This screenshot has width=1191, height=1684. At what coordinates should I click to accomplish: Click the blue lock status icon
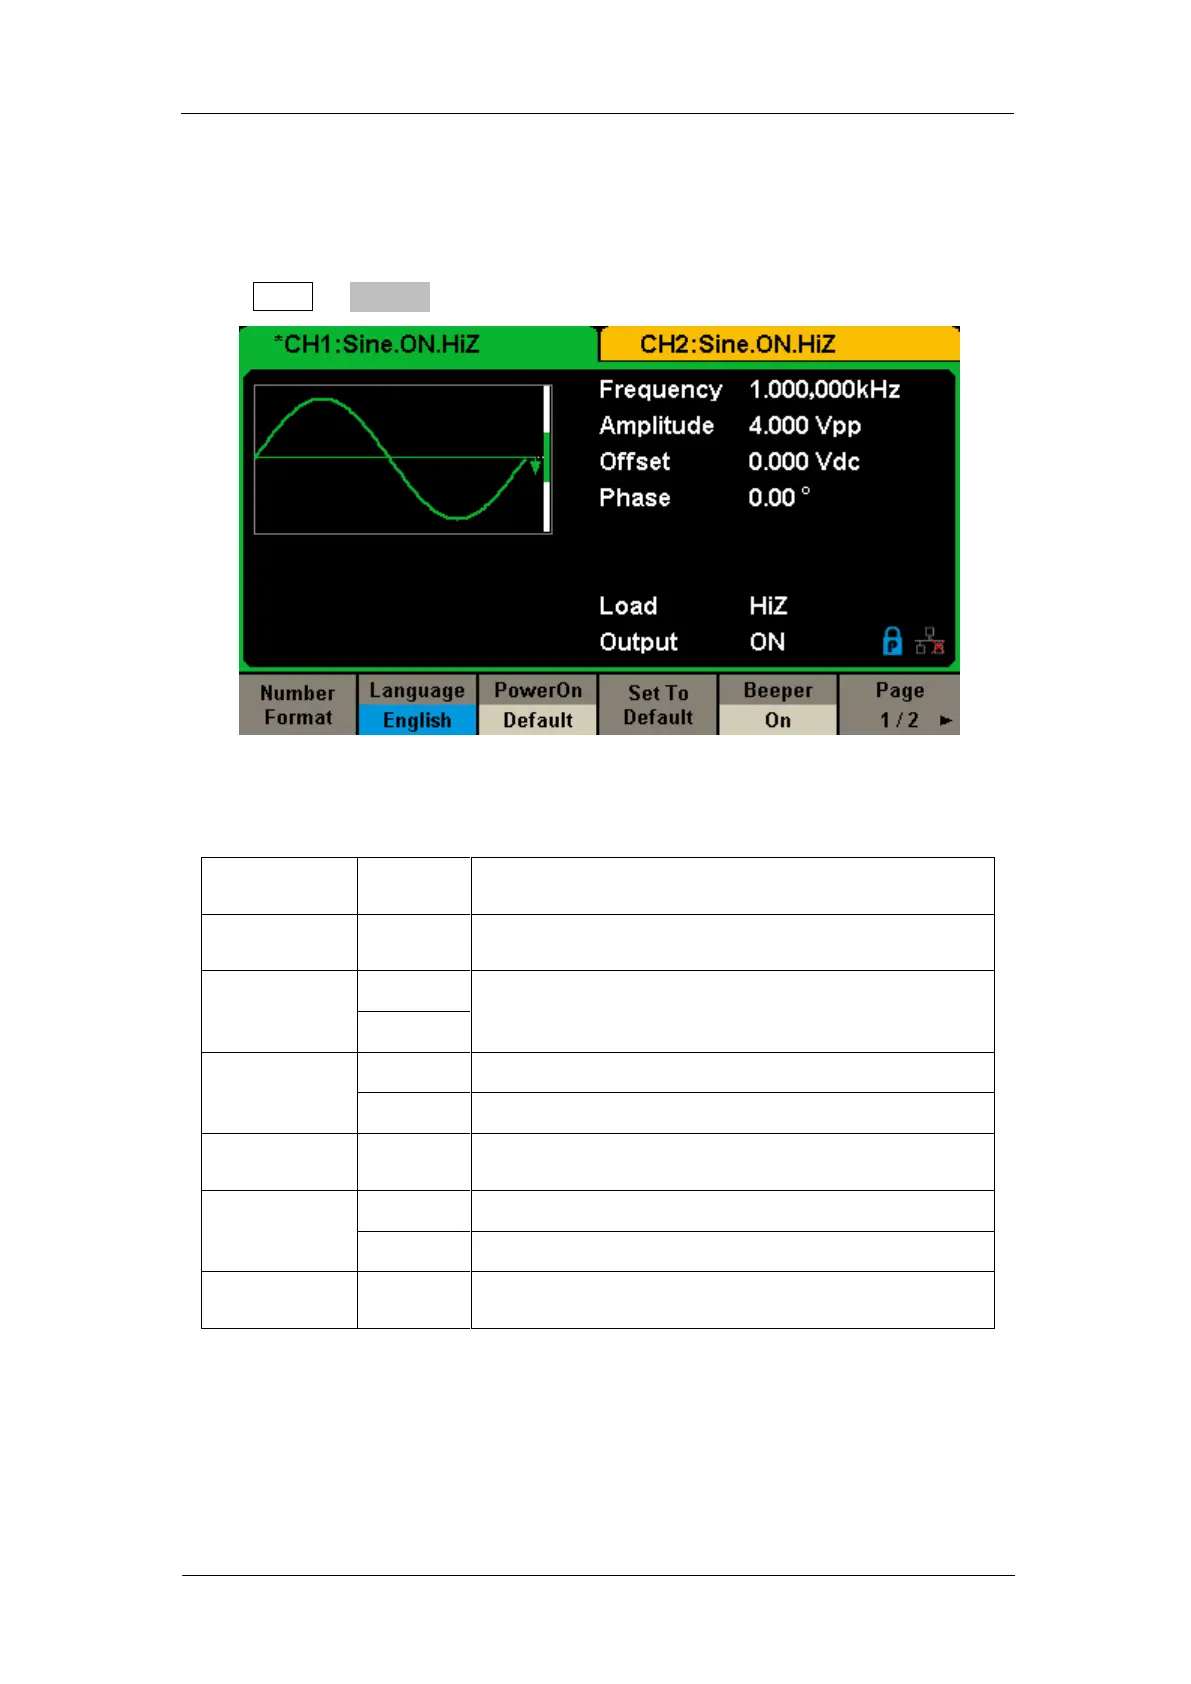(892, 641)
